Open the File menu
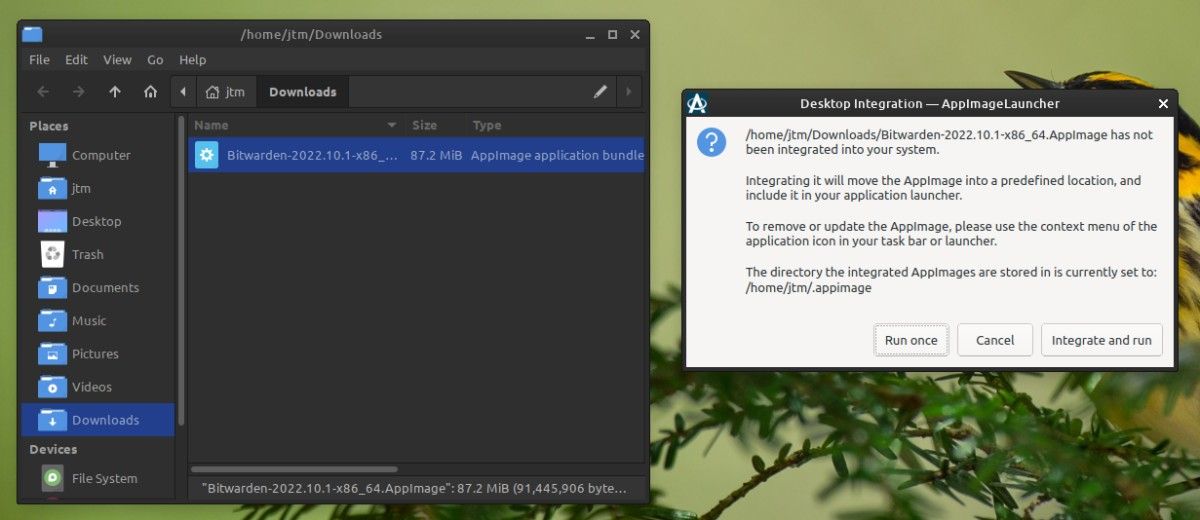1200x520 pixels. click(x=39, y=60)
